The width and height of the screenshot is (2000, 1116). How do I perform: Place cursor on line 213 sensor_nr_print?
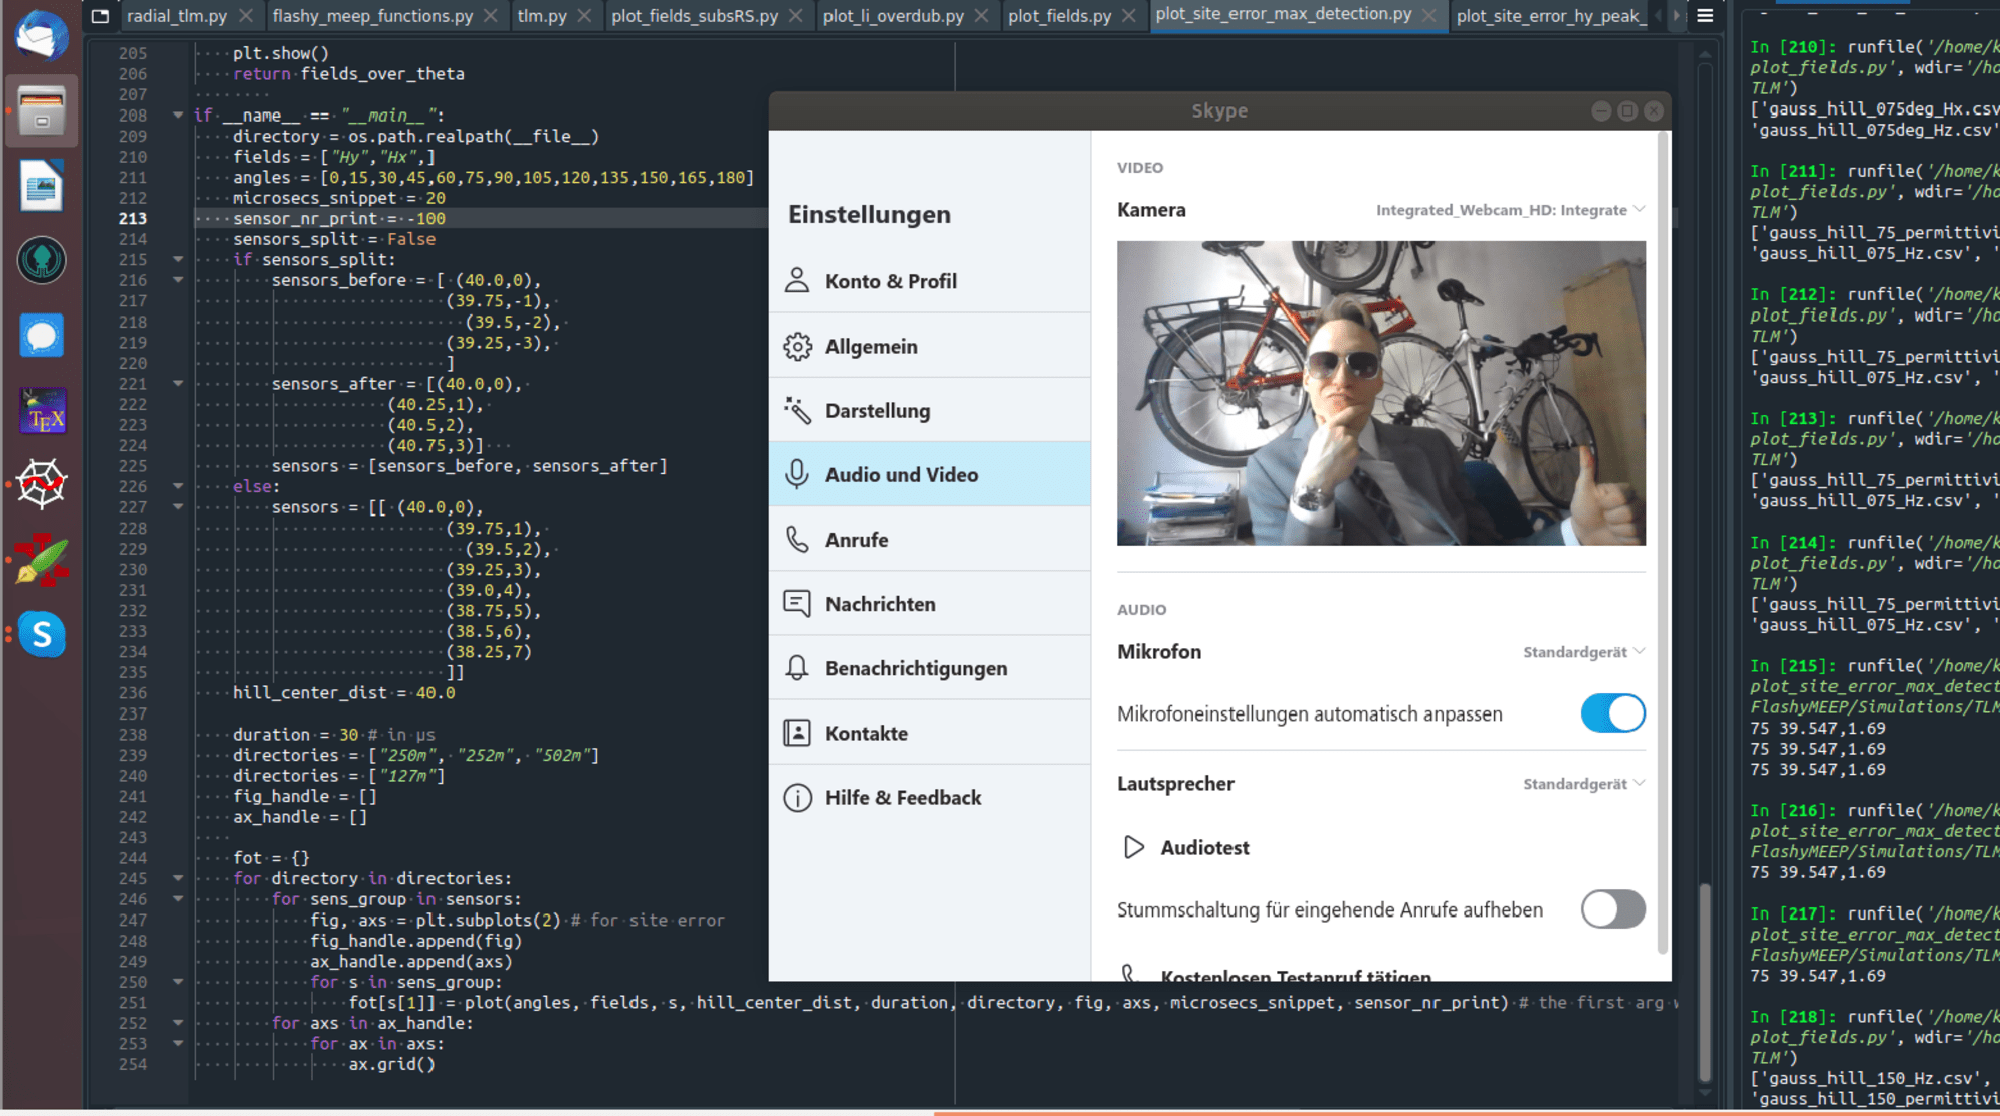pyautogui.click(x=340, y=218)
